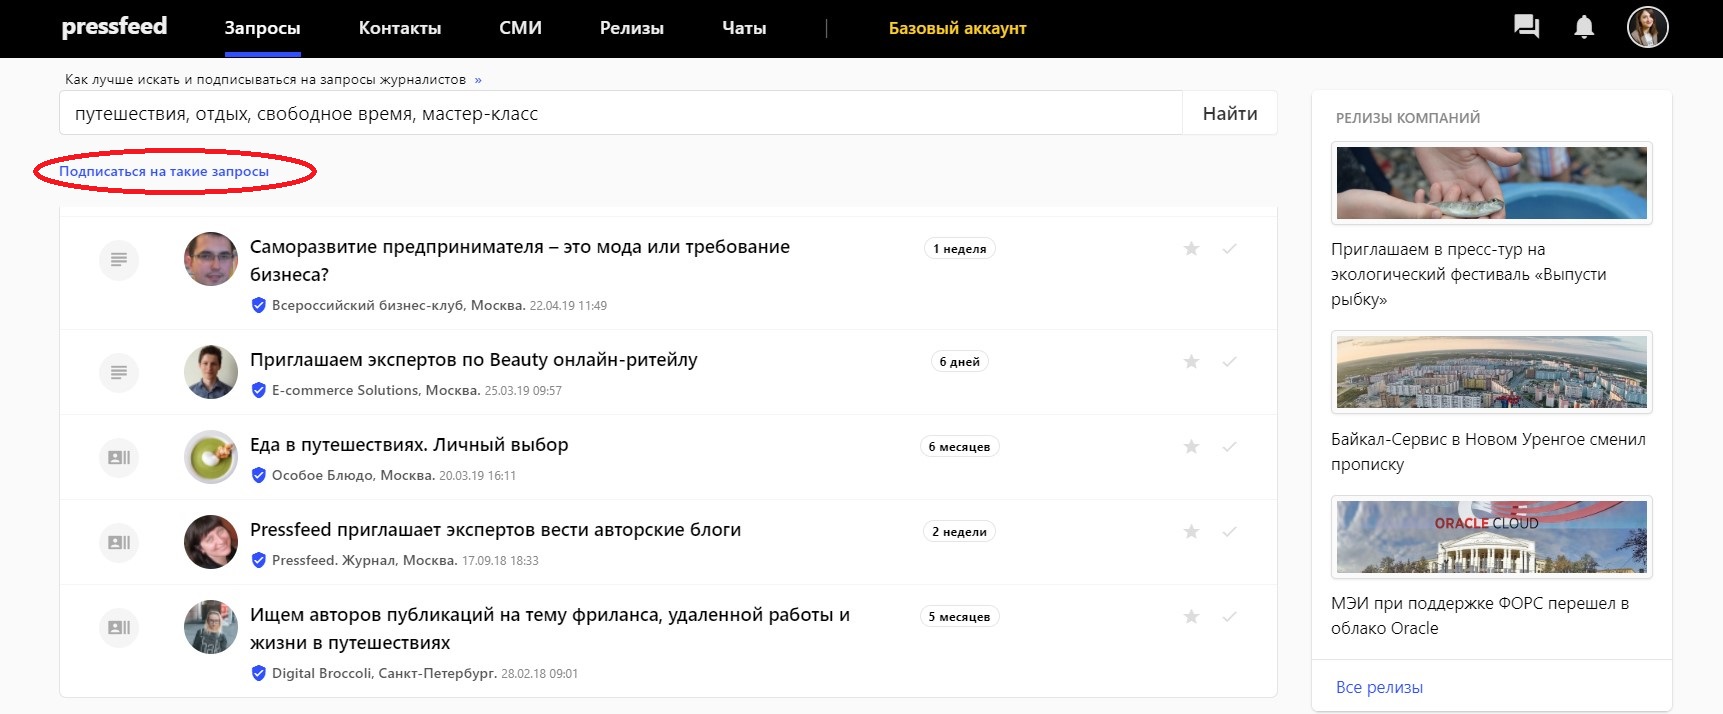Mark Beauty онлайн-ритейлу request with checkmark
The height and width of the screenshot is (714, 1723).
[1229, 362]
